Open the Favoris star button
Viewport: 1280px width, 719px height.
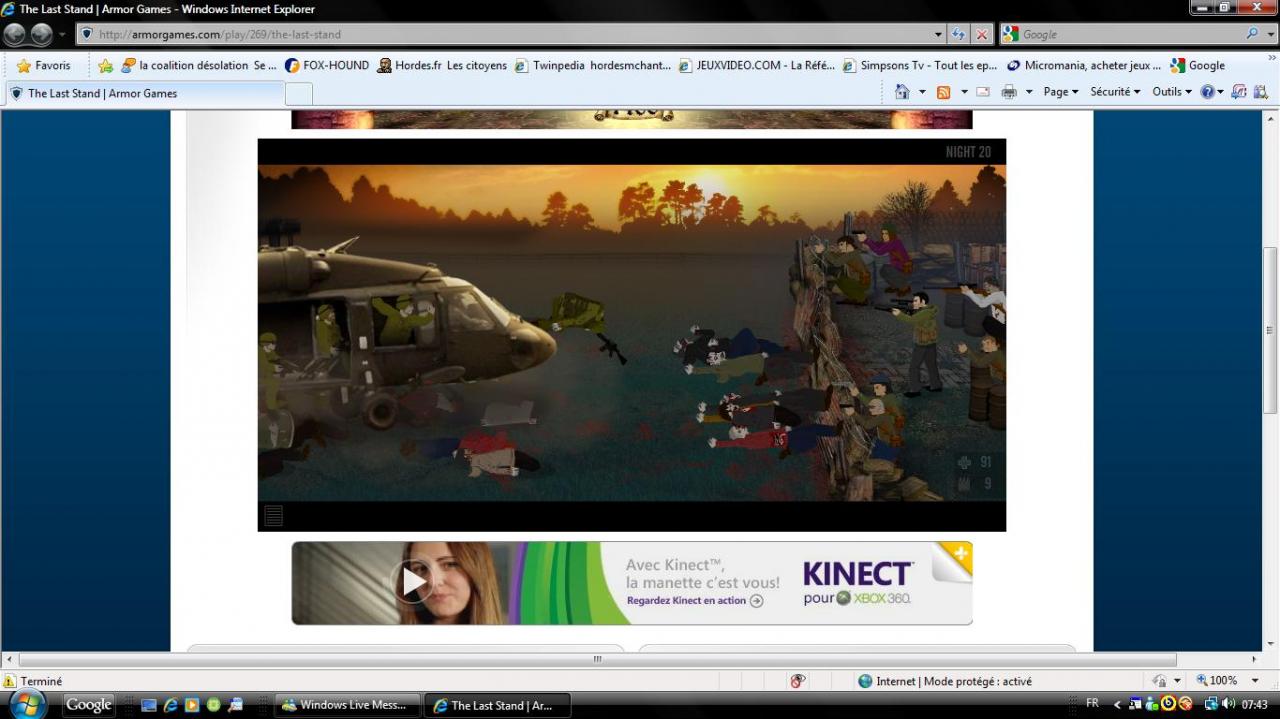coord(44,65)
